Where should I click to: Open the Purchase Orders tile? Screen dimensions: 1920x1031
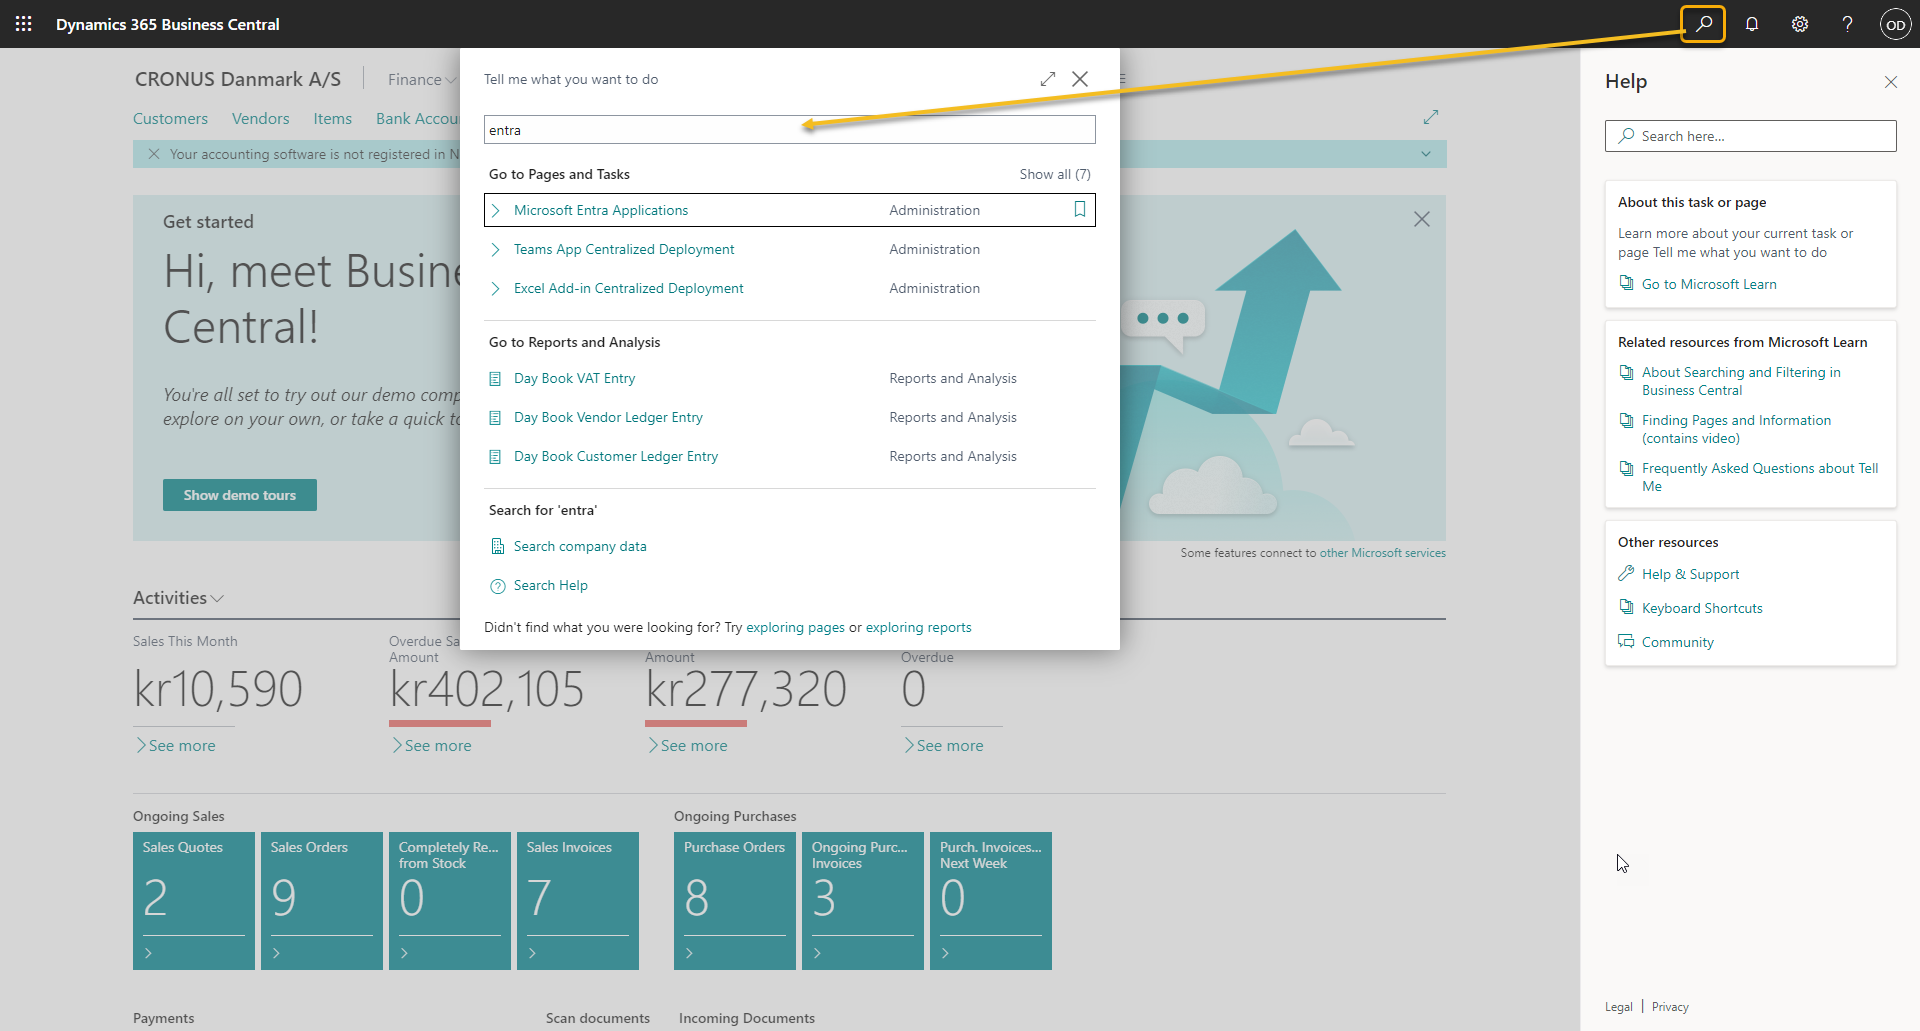735,901
